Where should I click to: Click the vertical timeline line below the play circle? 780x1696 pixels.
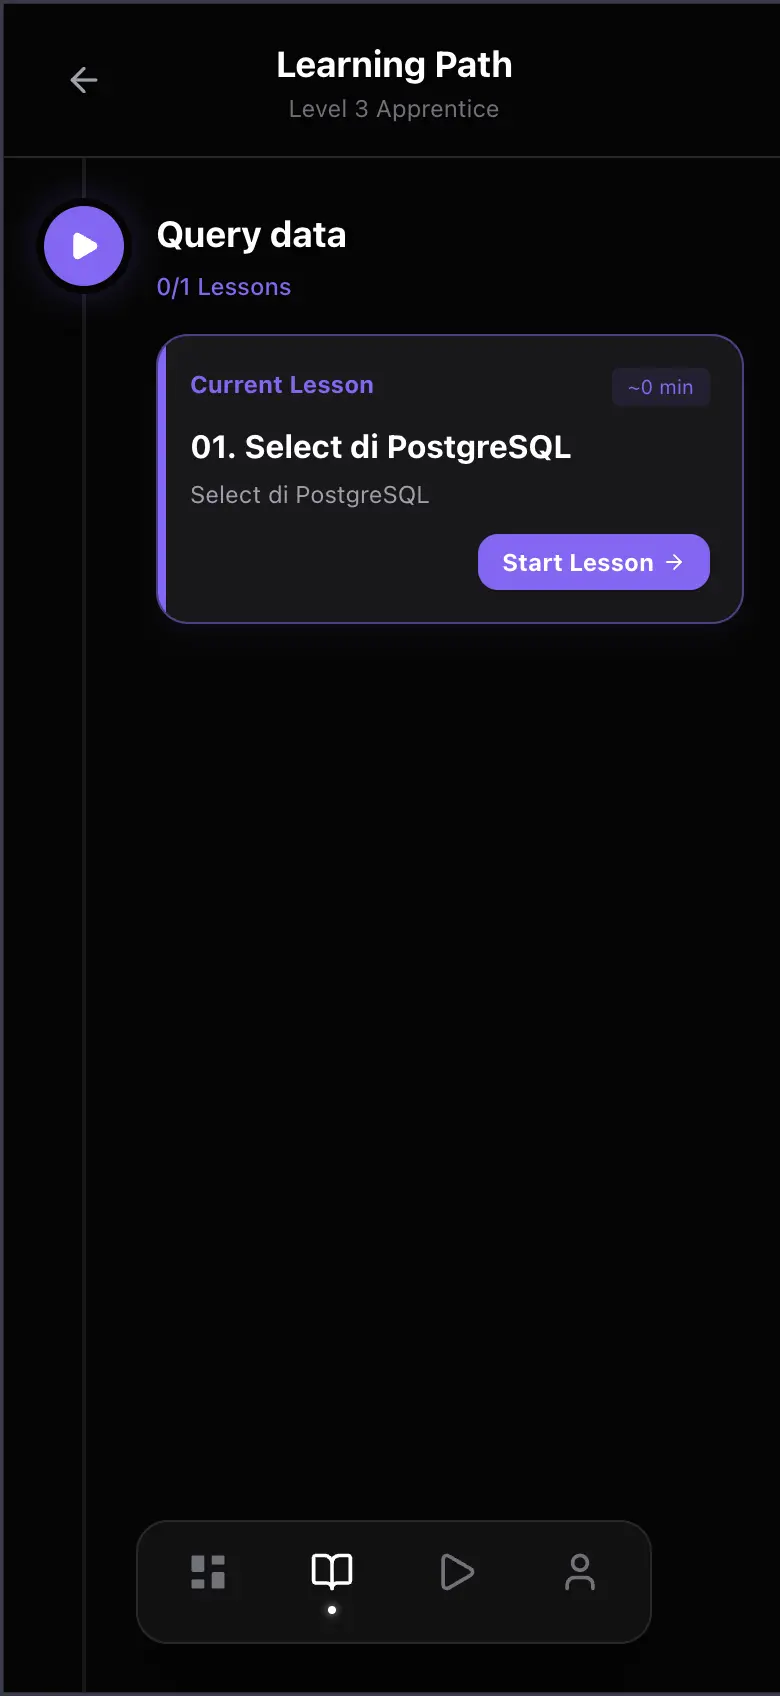coord(84,900)
